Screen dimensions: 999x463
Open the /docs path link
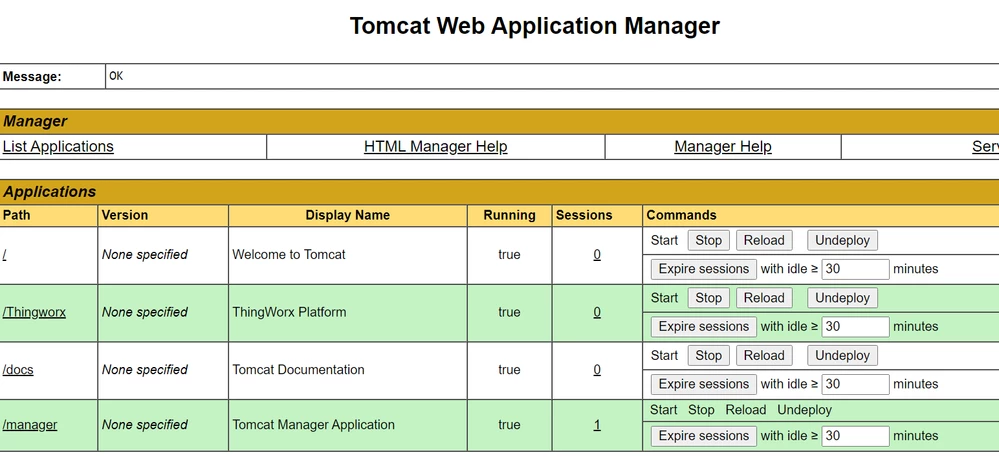coord(18,369)
